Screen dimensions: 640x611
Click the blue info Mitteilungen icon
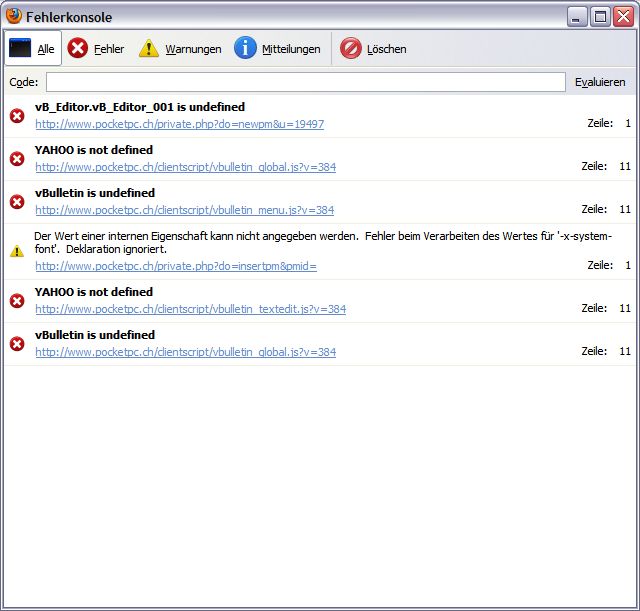click(245, 48)
